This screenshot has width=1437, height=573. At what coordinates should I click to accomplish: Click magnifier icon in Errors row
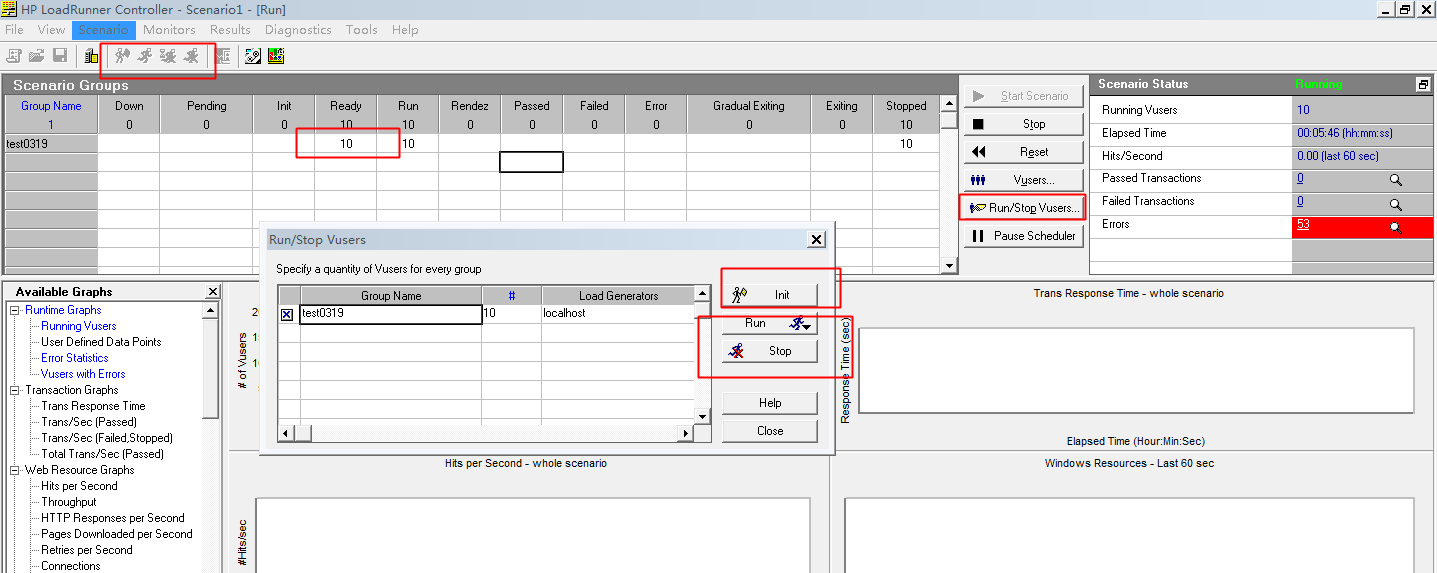(x=1396, y=227)
